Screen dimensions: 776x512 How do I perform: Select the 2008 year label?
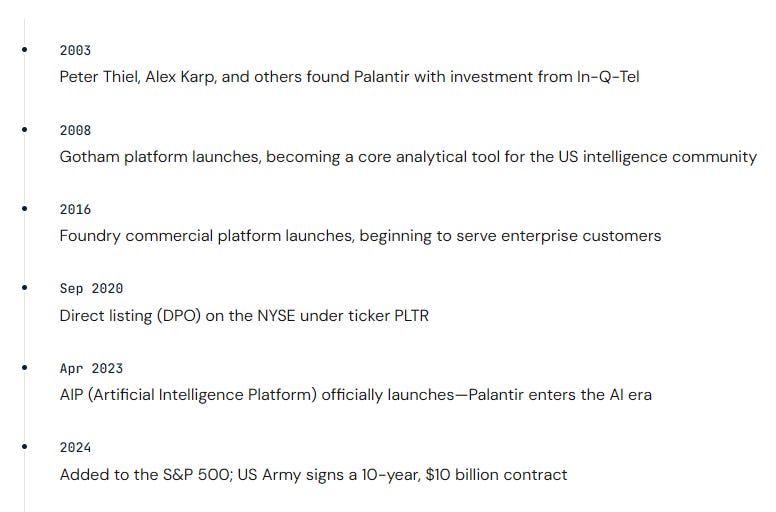pos(75,130)
